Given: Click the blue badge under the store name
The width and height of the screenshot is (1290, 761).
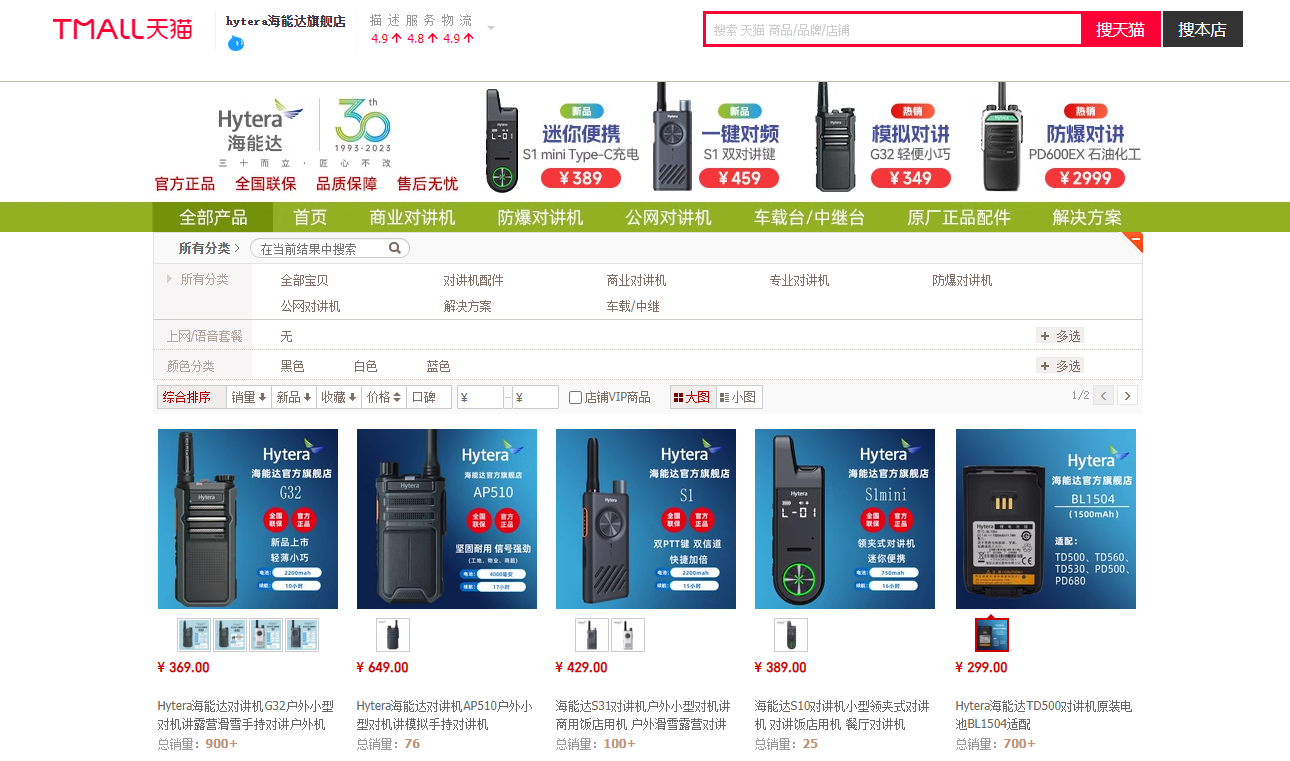Looking at the screenshot, I should pos(235,42).
